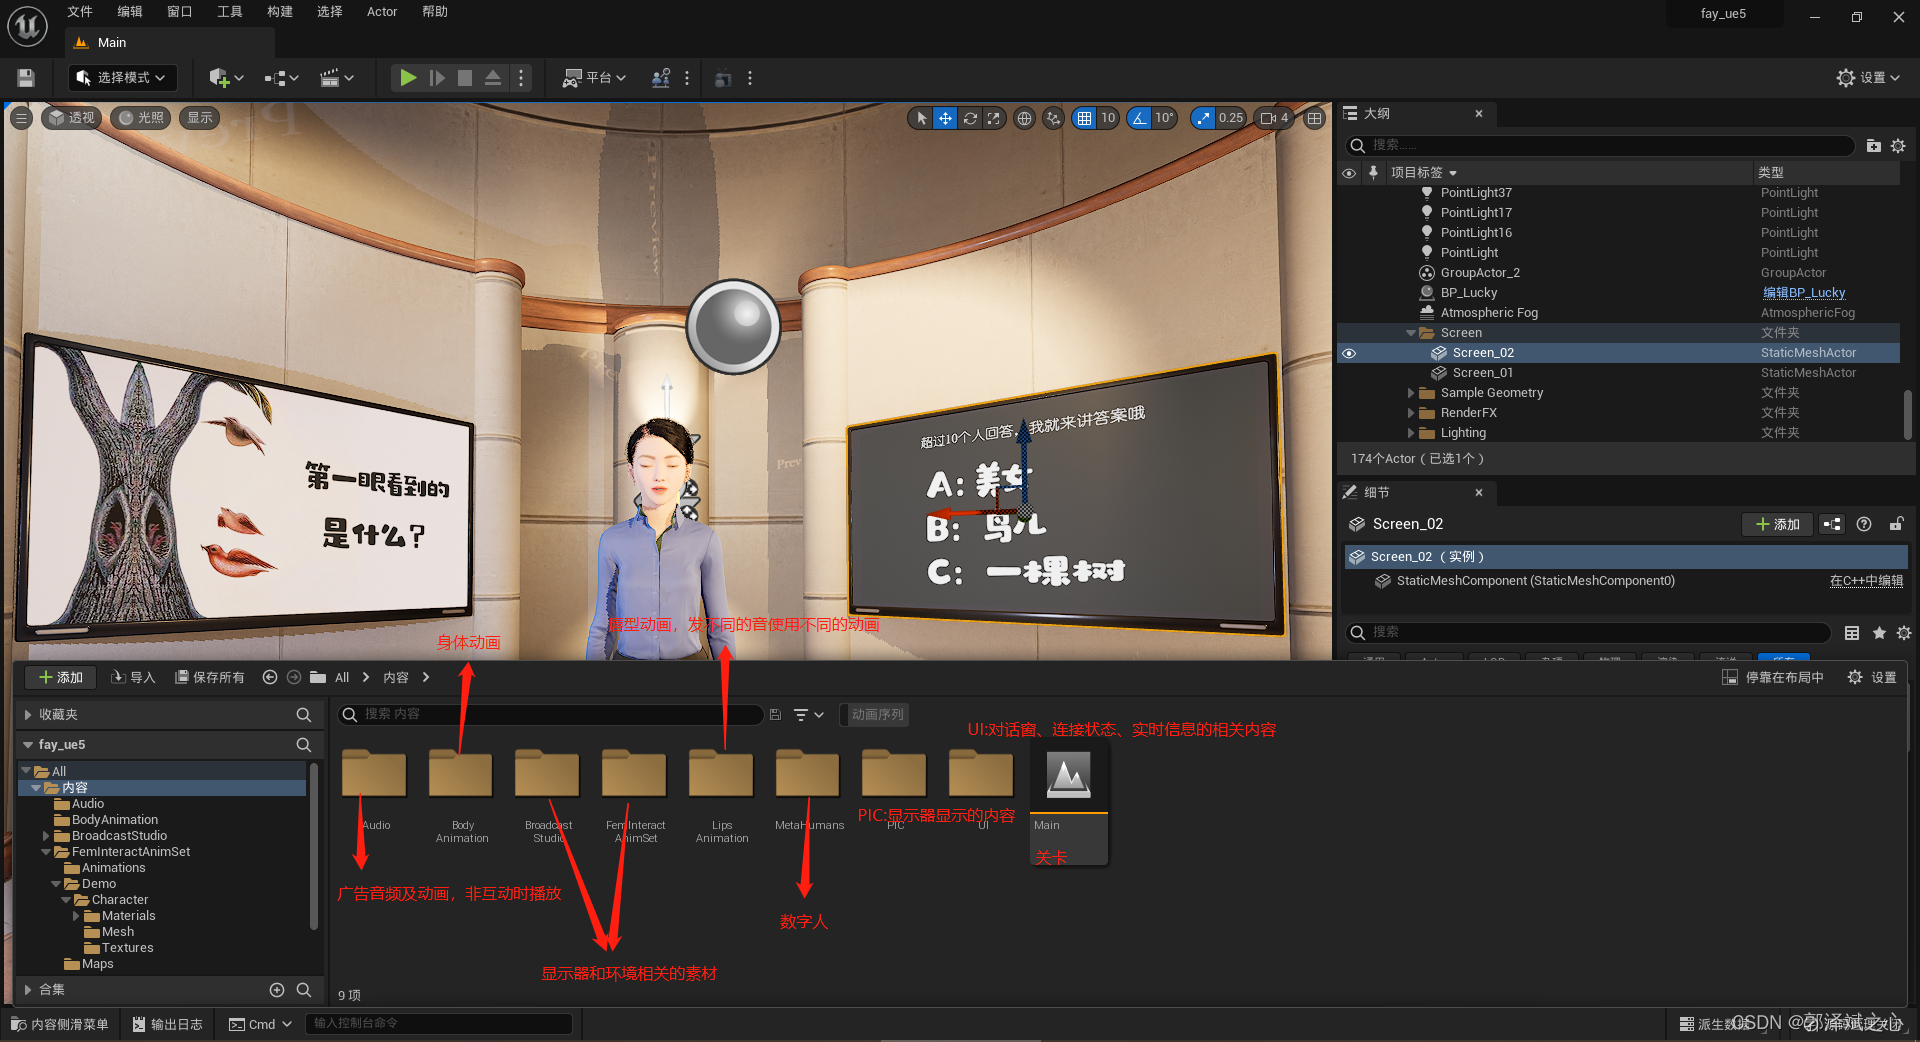Toggle world/local coordinate space globe icon
Image resolution: width=1920 pixels, height=1042 pixels.
pos(1024,118)
